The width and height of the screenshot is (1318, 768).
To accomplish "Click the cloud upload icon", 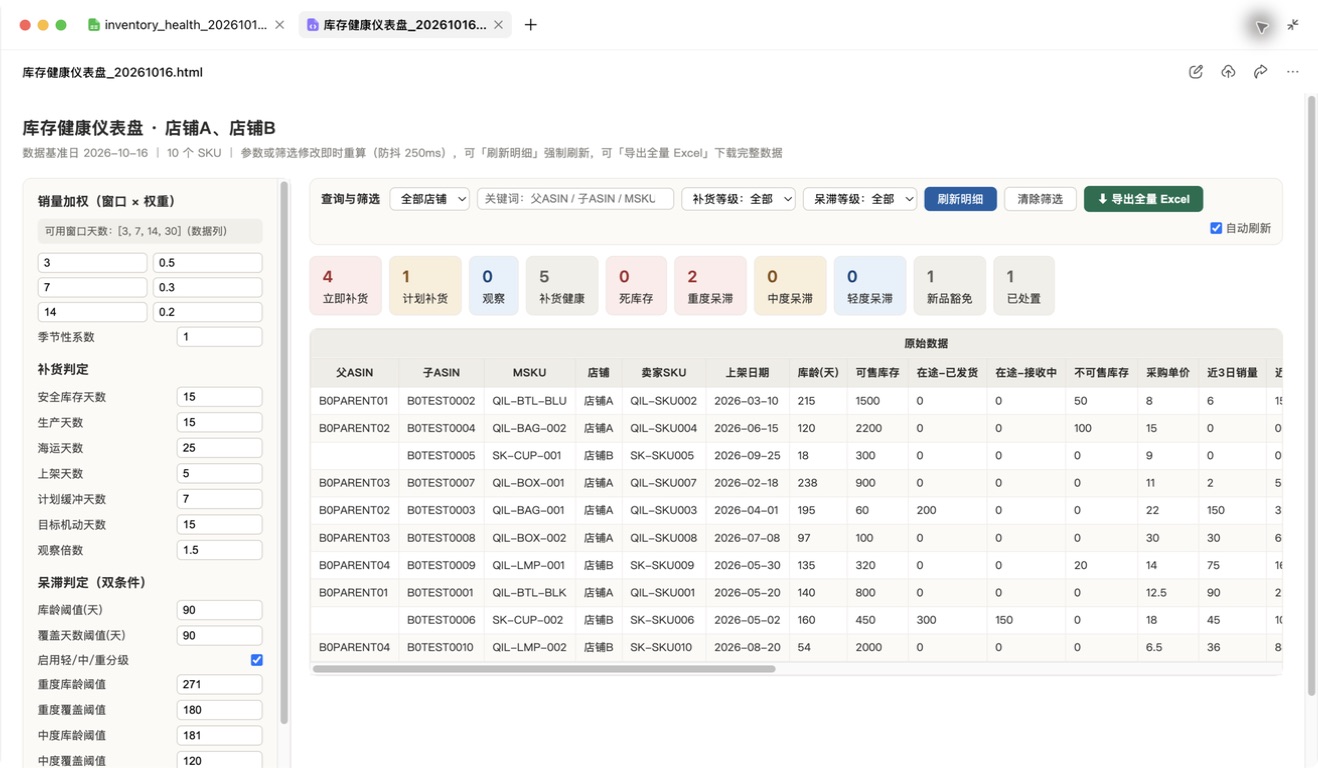I will (x=1228, y=72).
